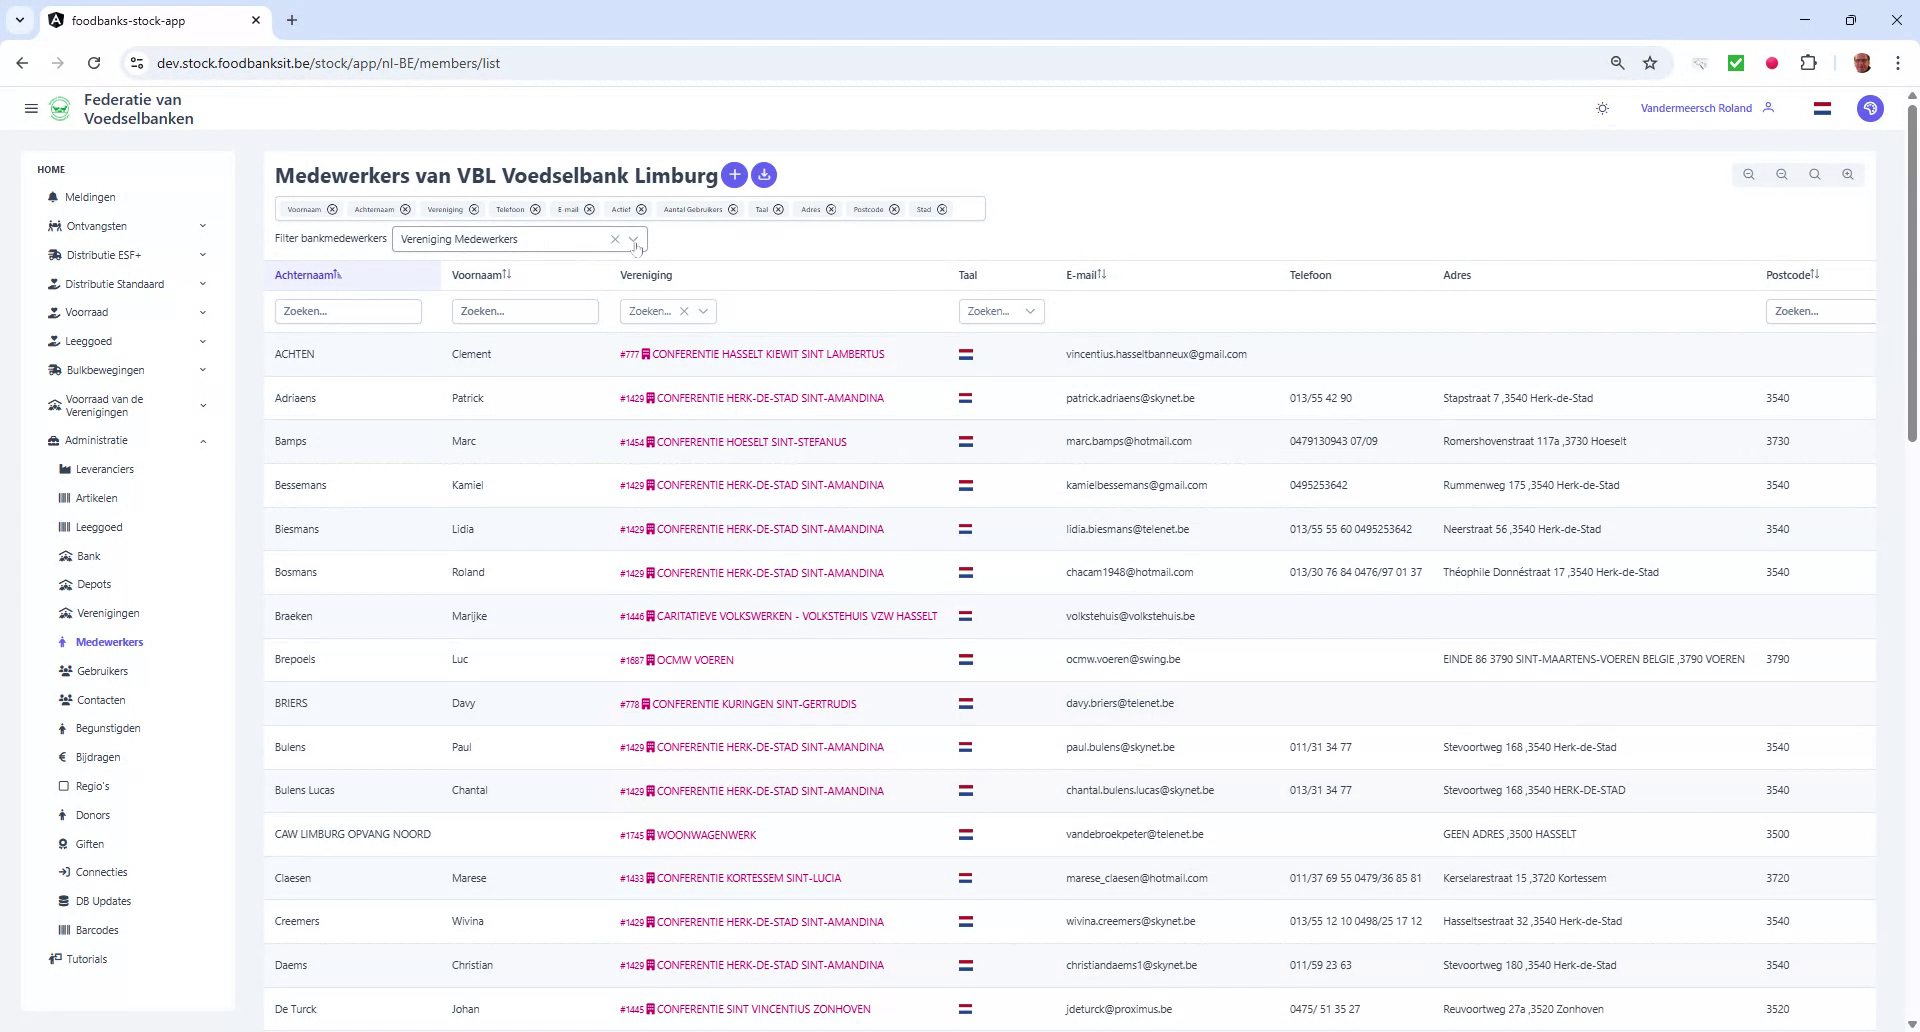Click the hamburger menu icon beside the logo

click(x=31, y=108)
